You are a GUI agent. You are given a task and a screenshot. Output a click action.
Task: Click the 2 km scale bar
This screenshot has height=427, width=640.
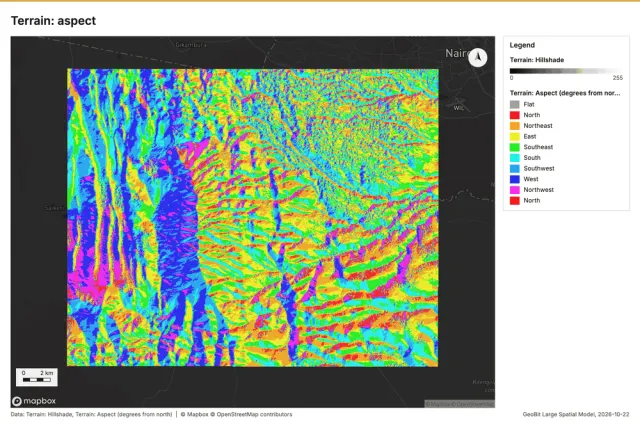[x=37, y=377]
